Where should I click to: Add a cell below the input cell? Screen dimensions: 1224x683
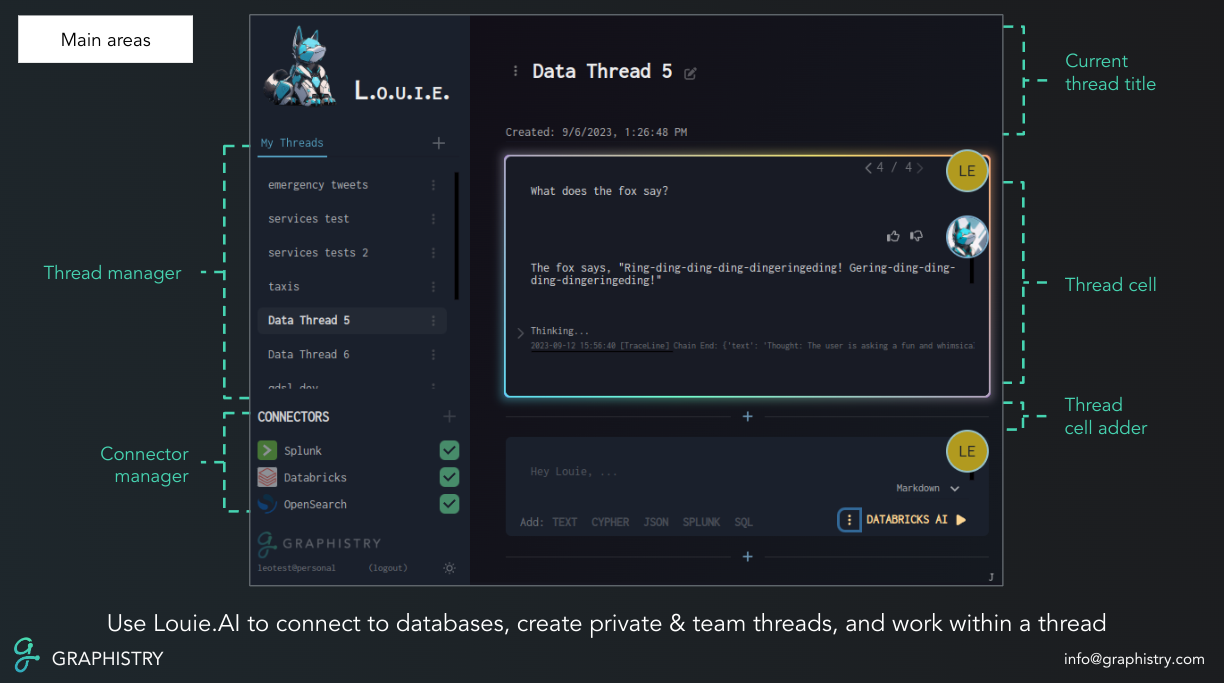pyautogui.click(x=747, y=557)
